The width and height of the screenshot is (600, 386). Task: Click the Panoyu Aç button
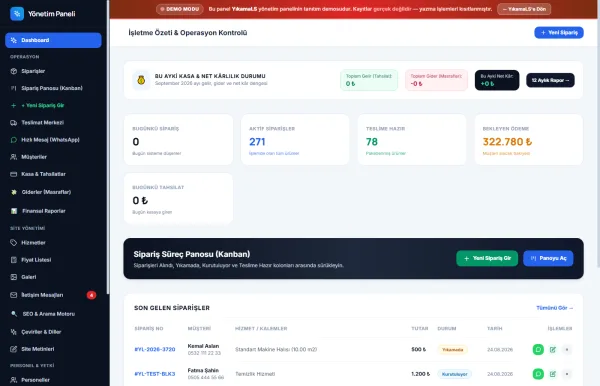(548, 258)
